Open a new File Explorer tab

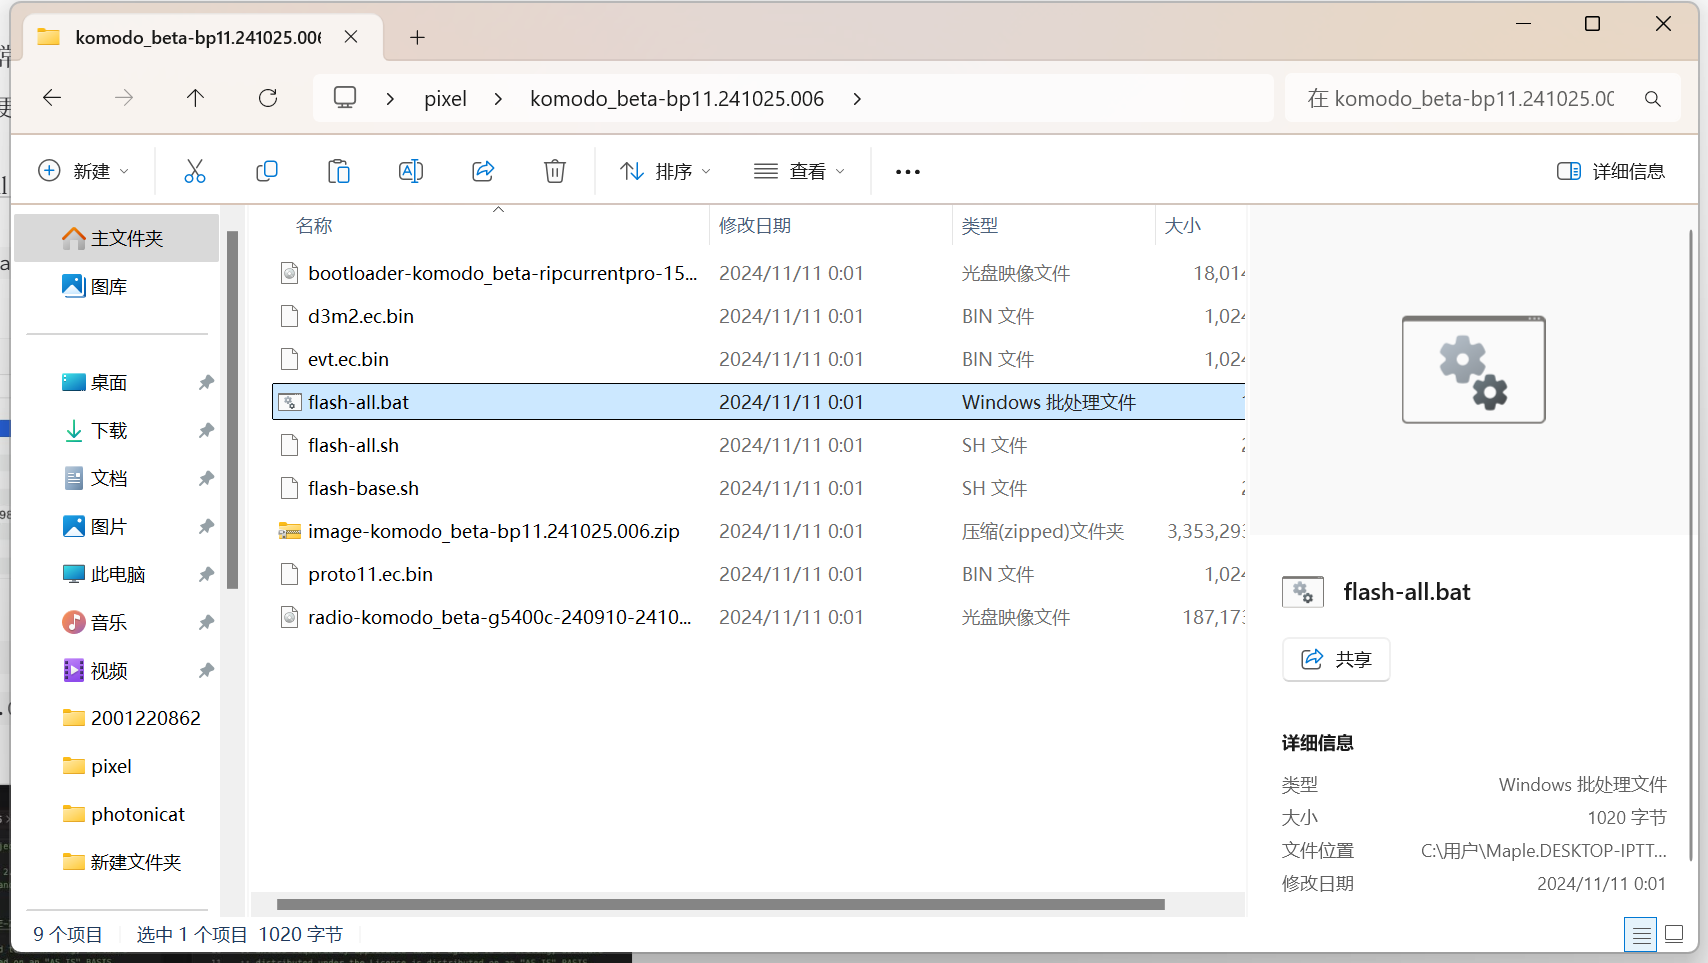(x=417, y=37)
